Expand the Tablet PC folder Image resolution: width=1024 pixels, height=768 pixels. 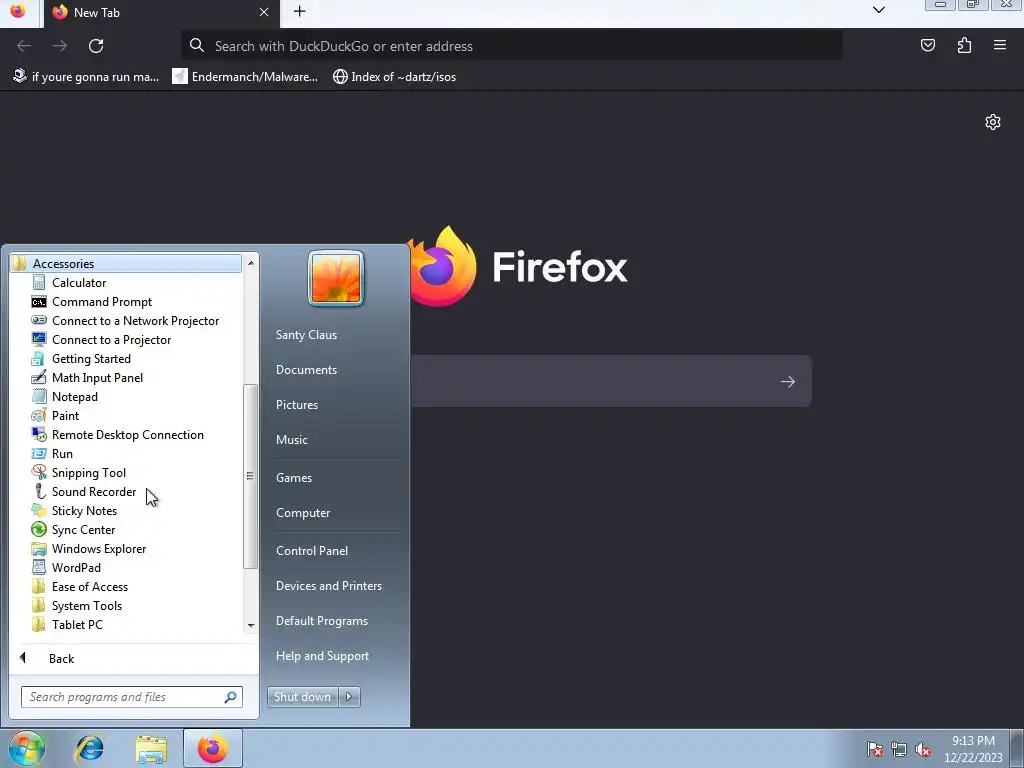[77, 624]
